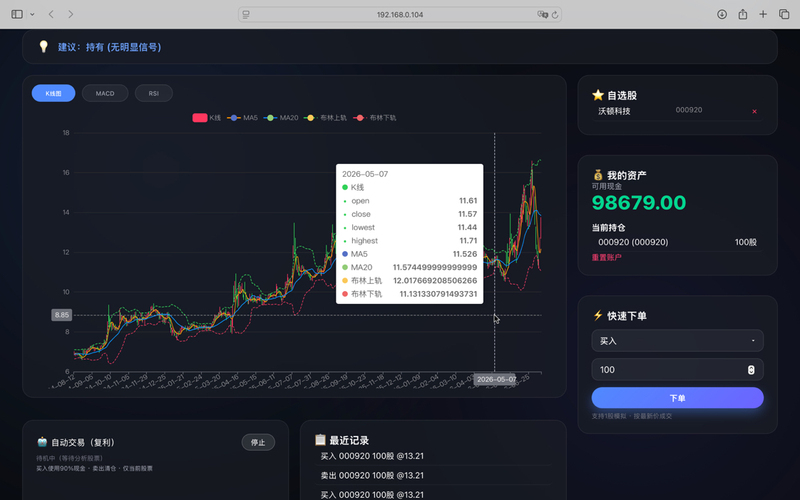800x500 pixels.
Task: Click the 卖出 000920 100股 @13.21 record
Action: tap(372, 476)
